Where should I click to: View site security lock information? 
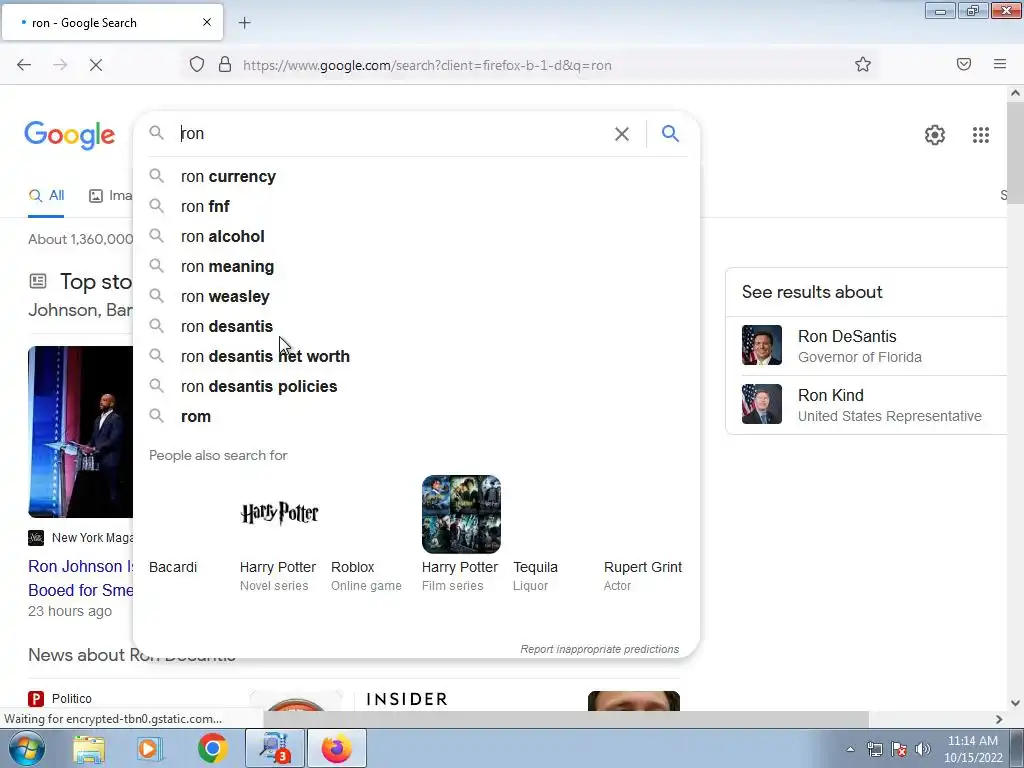(225, 65)
